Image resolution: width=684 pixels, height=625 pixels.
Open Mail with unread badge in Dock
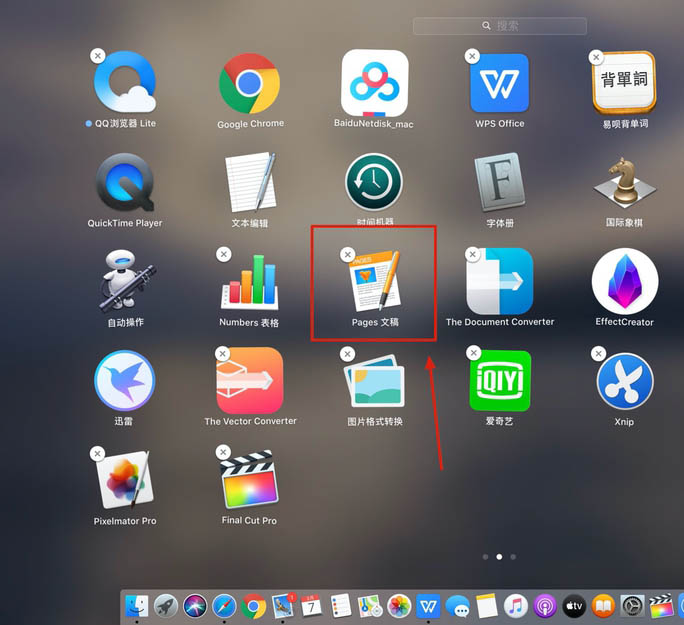(x=283, y=606)
